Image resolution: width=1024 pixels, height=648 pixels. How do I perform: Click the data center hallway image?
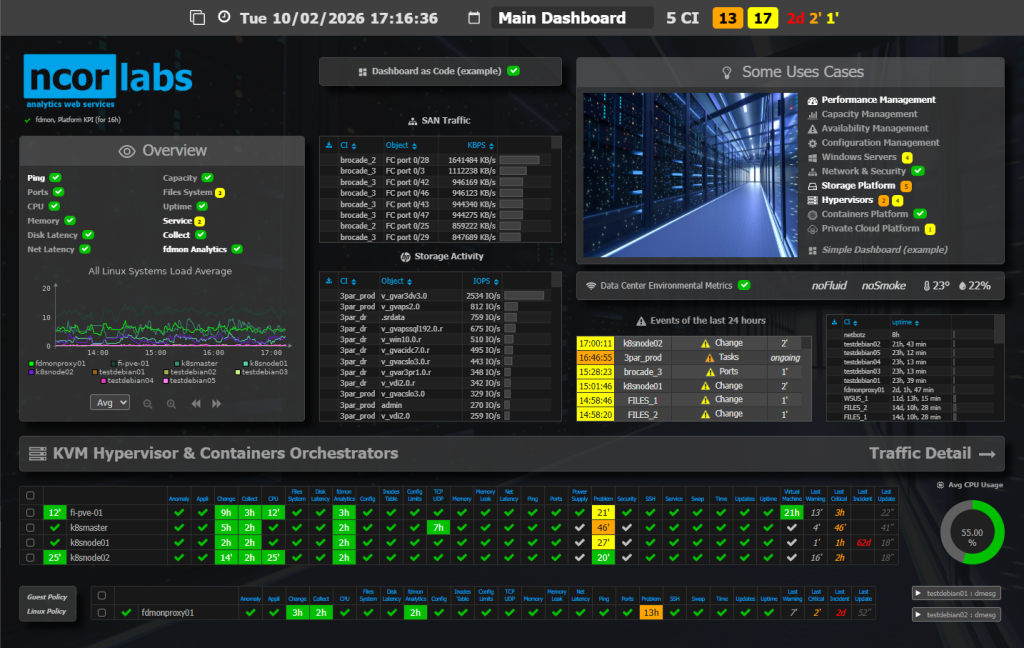tap(690, 176)
